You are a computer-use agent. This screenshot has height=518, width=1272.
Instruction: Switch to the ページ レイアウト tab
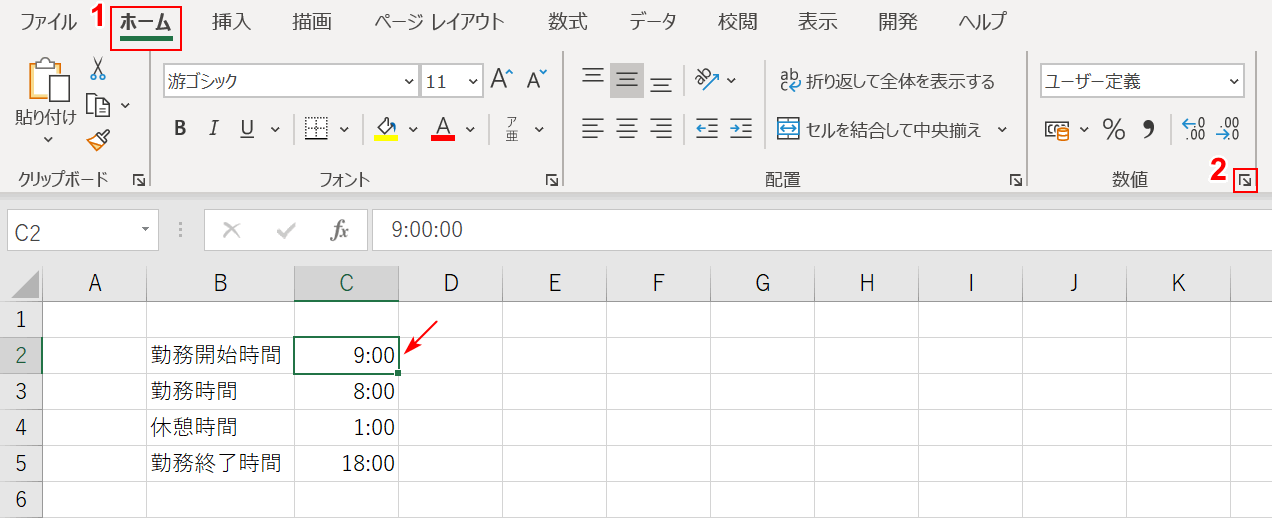pos(439,21)
